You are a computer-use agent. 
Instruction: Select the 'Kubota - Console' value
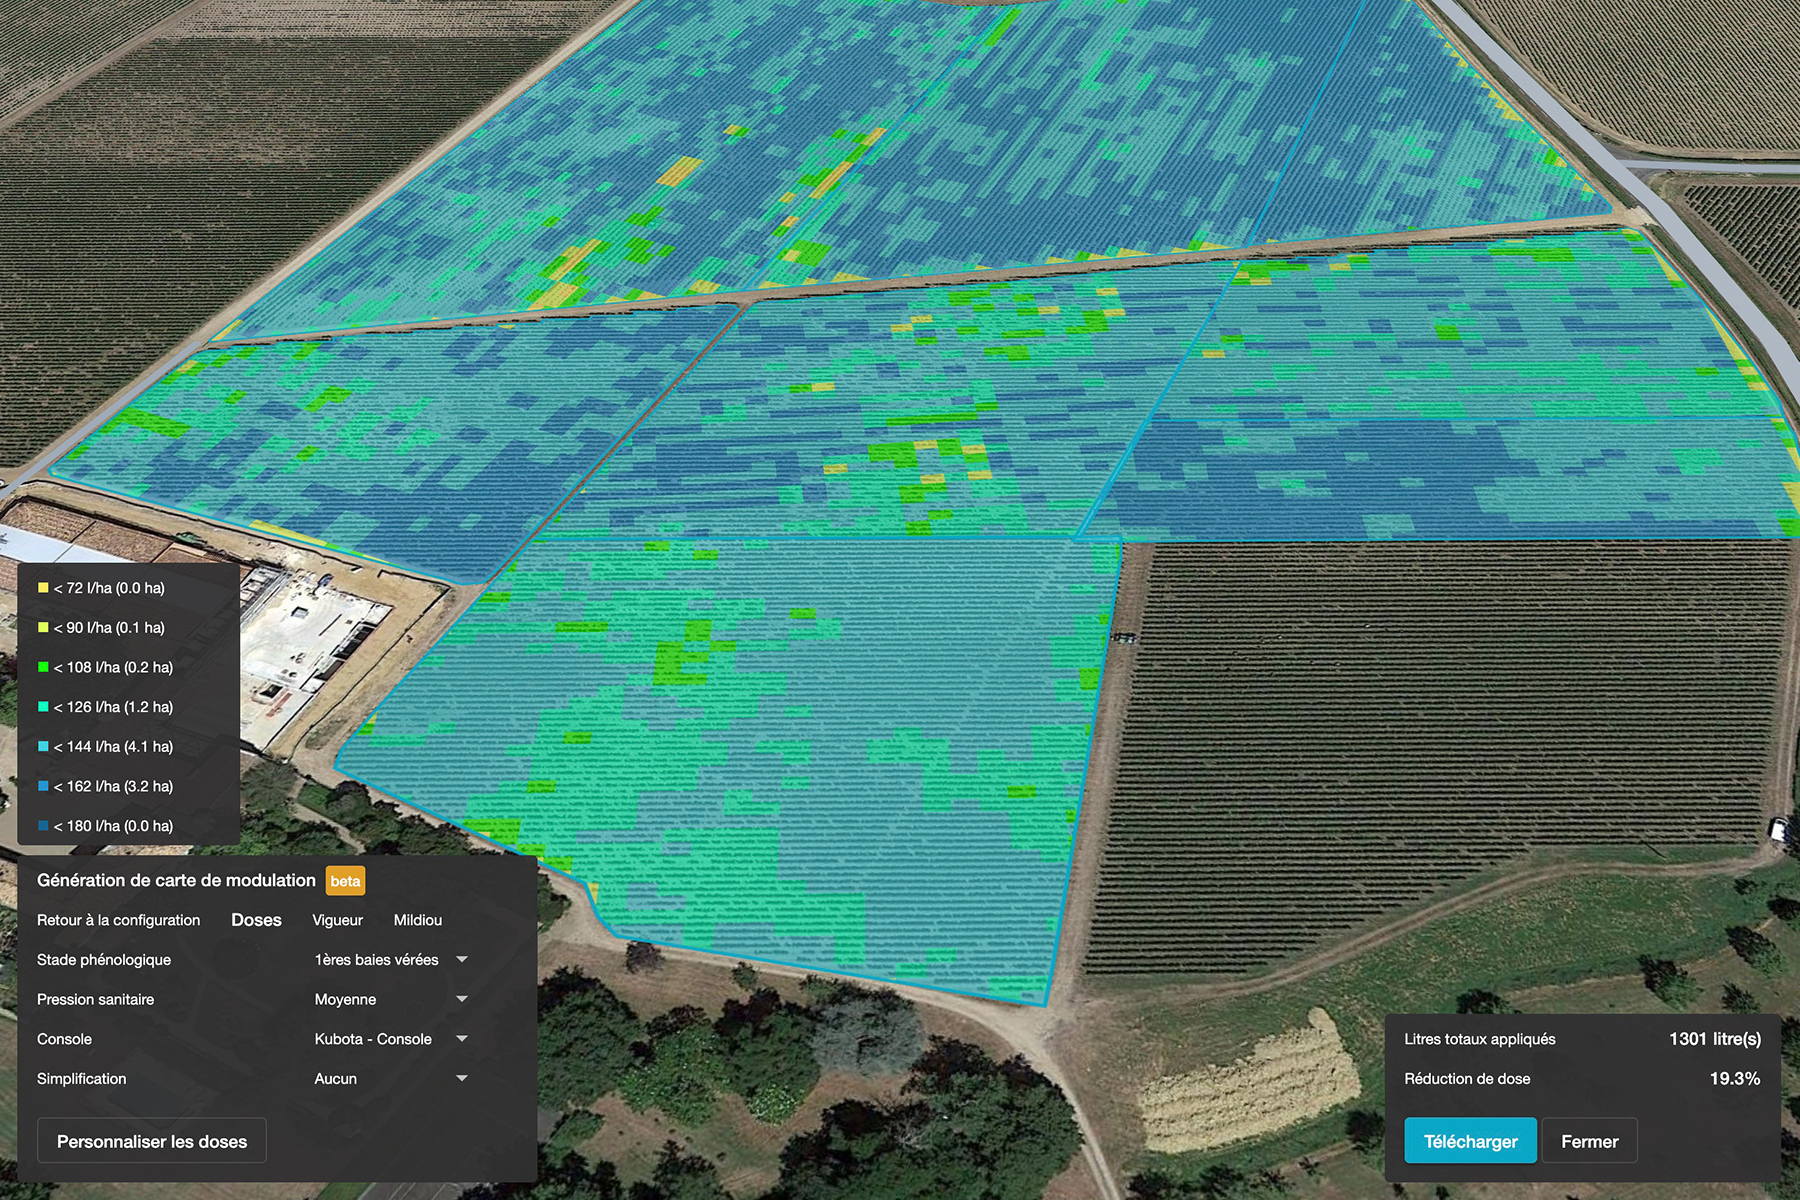pyautogui.click(x=373, y=1039)
